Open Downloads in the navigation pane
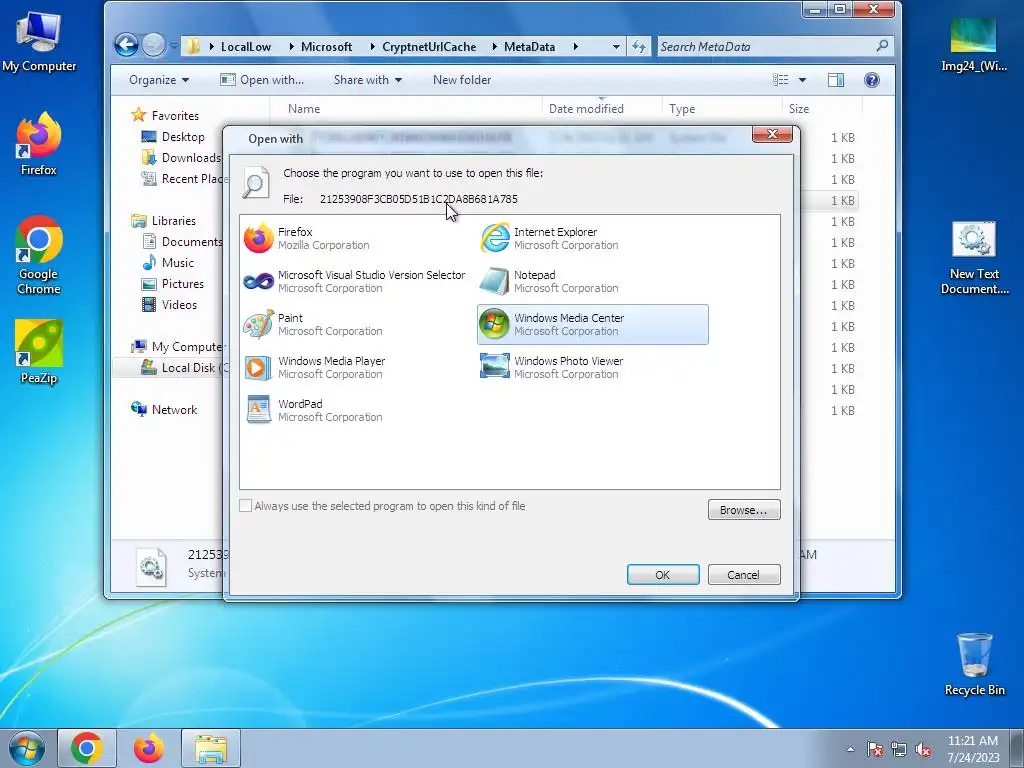The height and width of the screenshot is (768, 1024). tap(182, 157)
